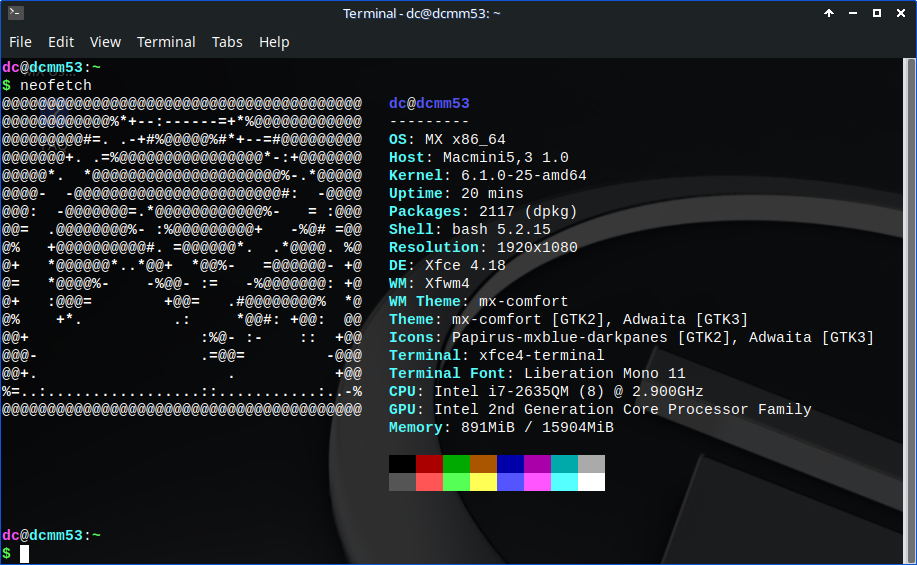Click the dark blue color block
Screen dimensions: 917x565
tap(510, 464)
